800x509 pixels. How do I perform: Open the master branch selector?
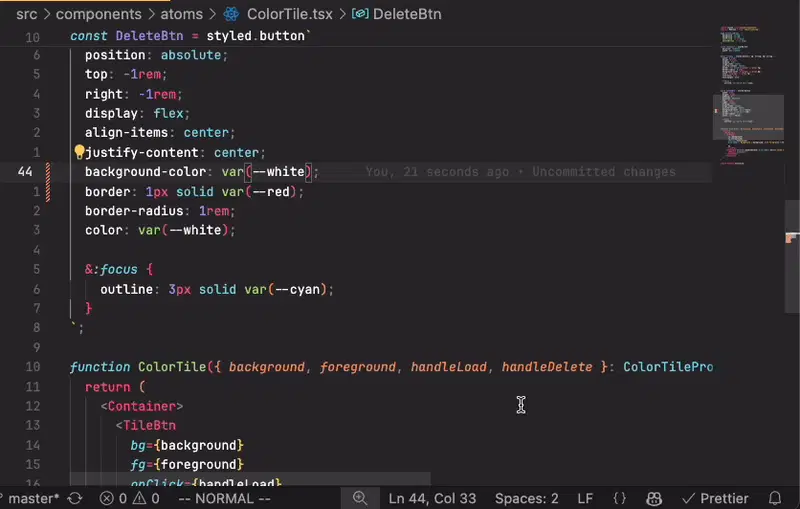32,498
